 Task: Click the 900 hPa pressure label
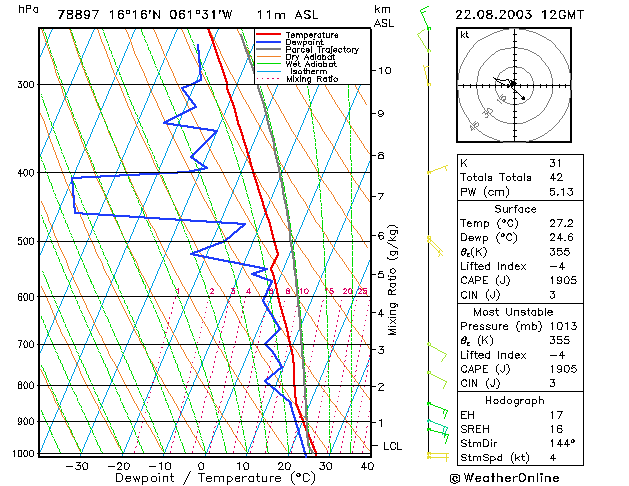click(x=26, y=421)
